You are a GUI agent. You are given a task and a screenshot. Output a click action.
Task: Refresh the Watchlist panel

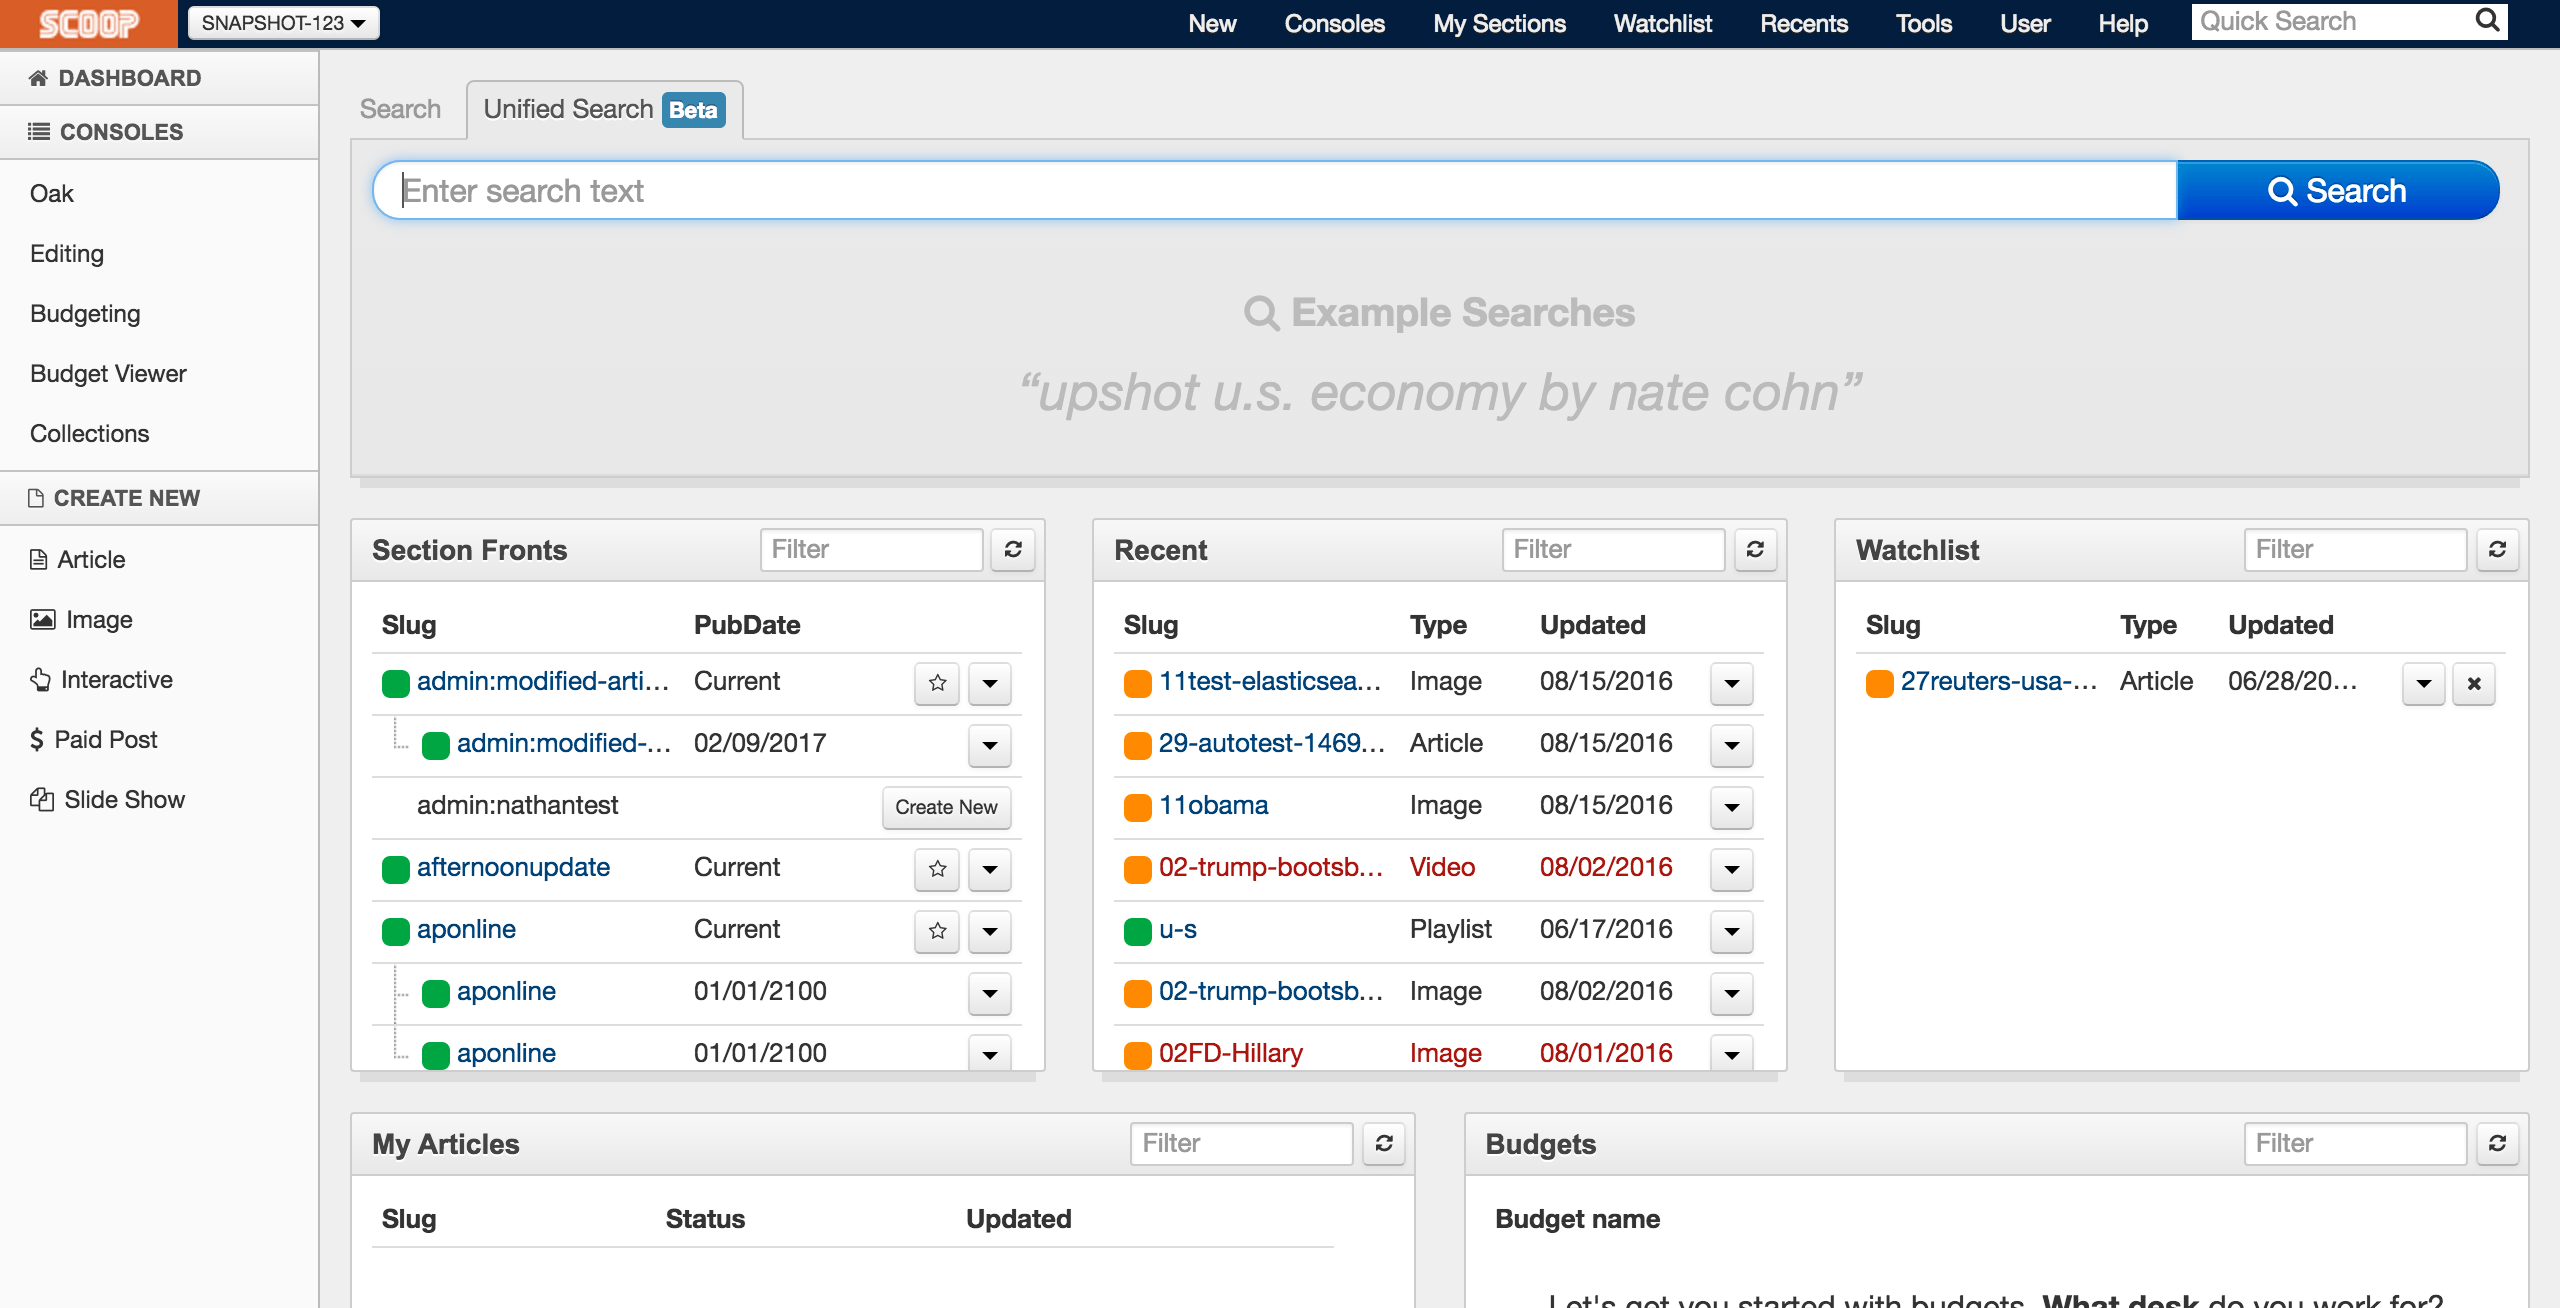2497,549
